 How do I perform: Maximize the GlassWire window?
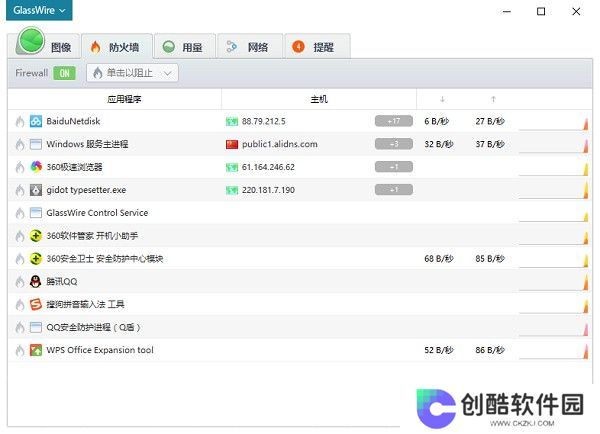[x=541, y=11]
